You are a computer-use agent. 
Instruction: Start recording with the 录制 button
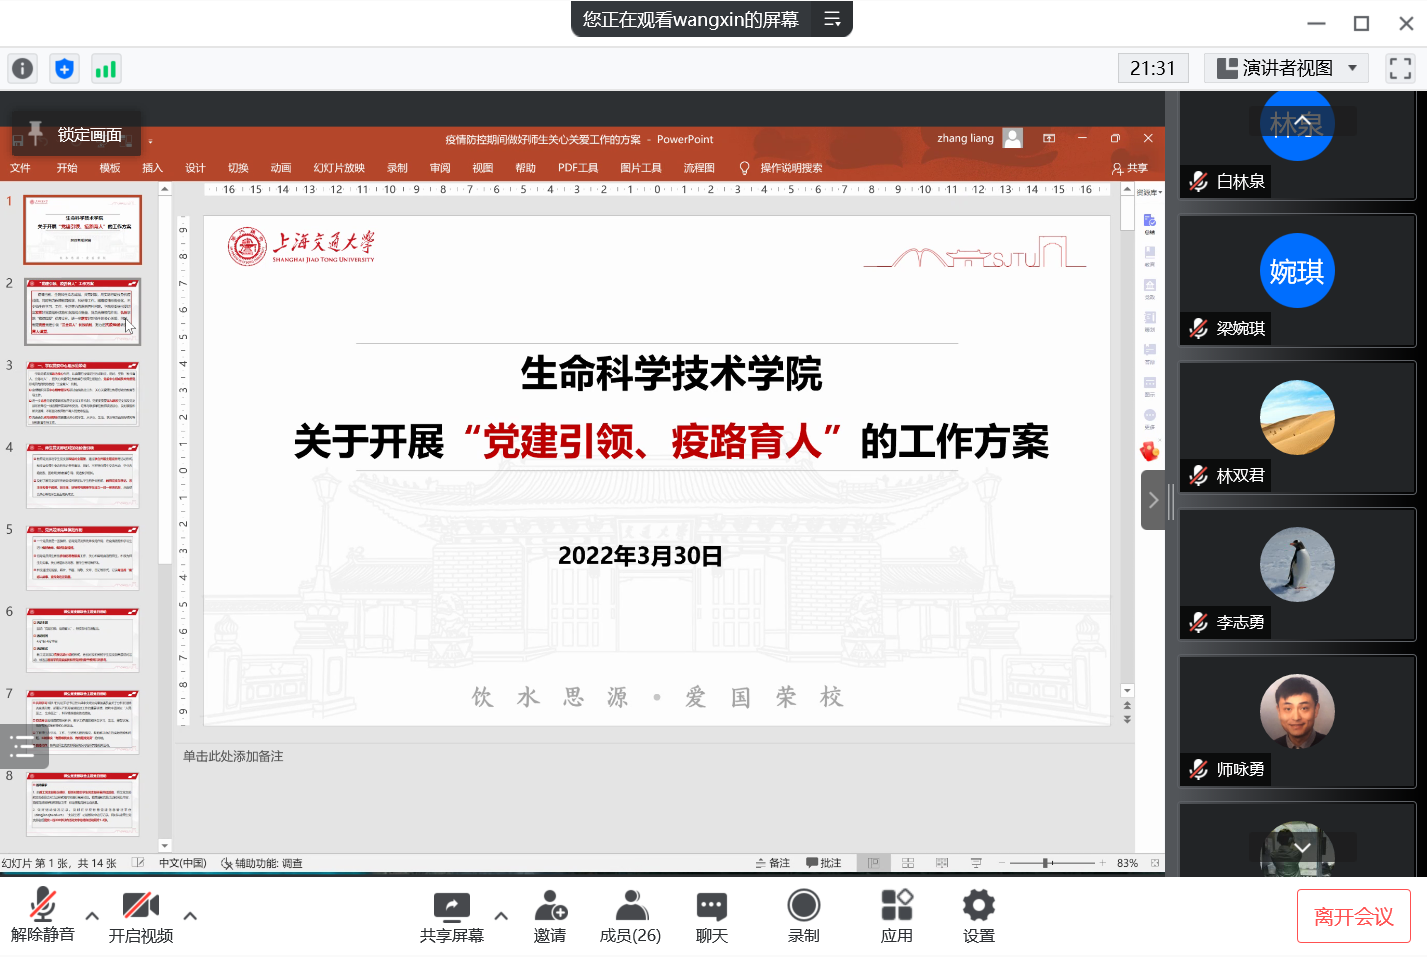(803, 916)
